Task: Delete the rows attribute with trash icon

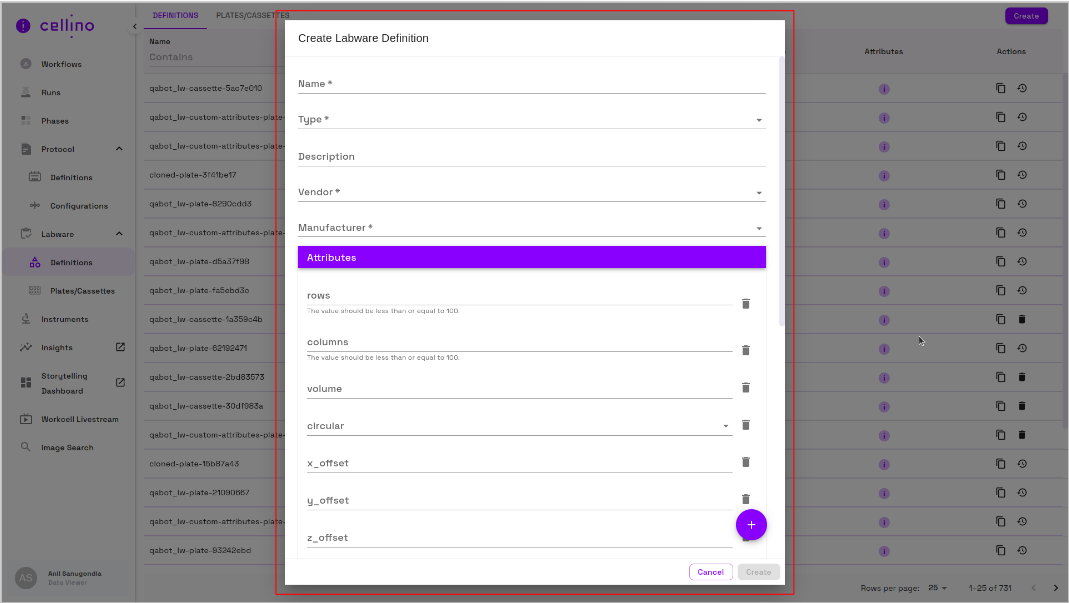Action: click(x=745, y=303)
